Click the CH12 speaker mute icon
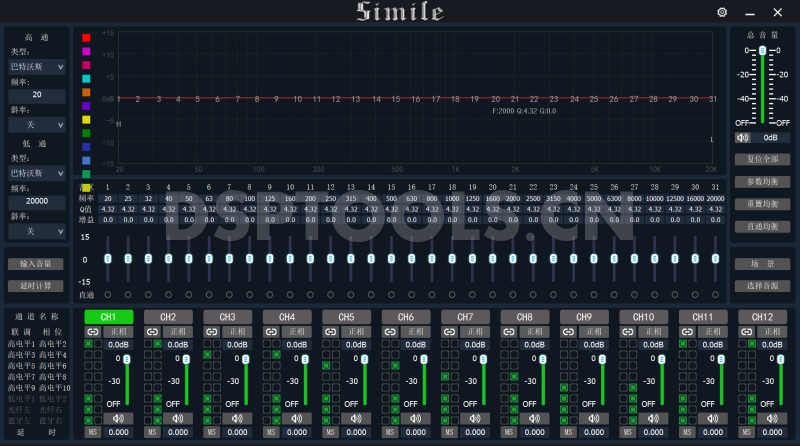This screenshot has height=446, width=800. (x=772, y=418)
